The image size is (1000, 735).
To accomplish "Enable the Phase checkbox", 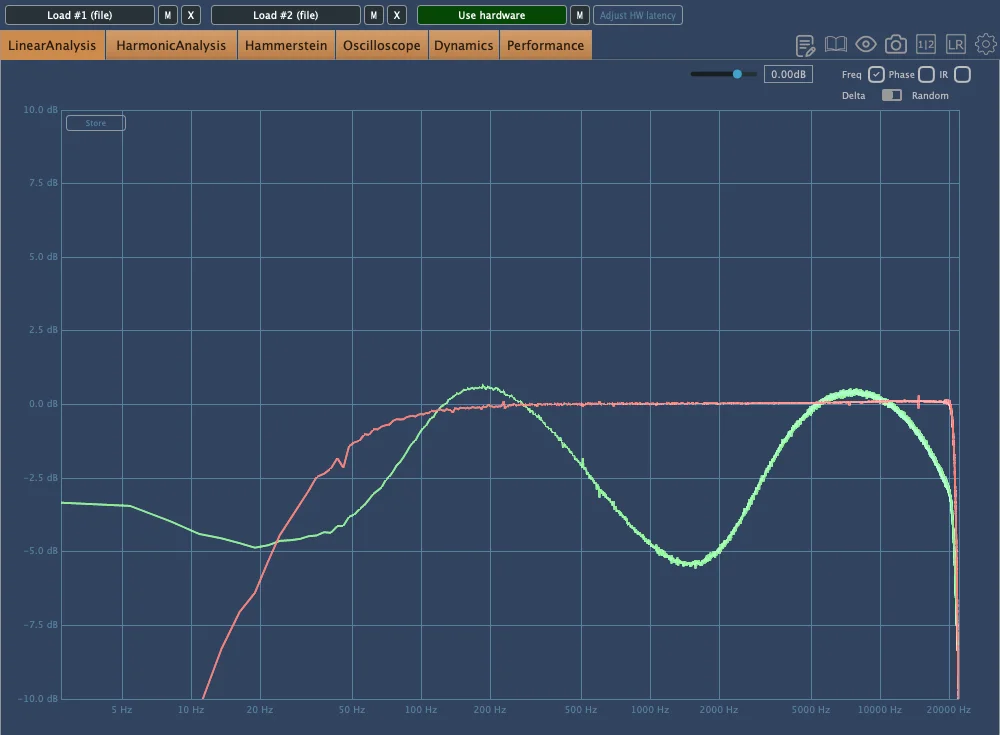I will tap(926, 75).
